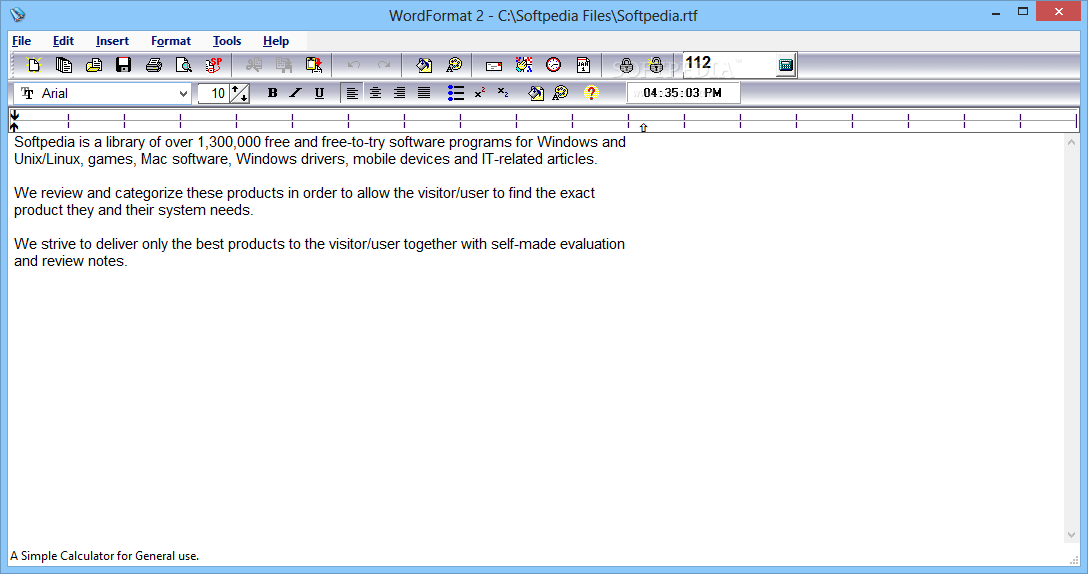1088x574 pixels.
Task: Expand the Arial font dropdown
Action: tap(183, 94)
